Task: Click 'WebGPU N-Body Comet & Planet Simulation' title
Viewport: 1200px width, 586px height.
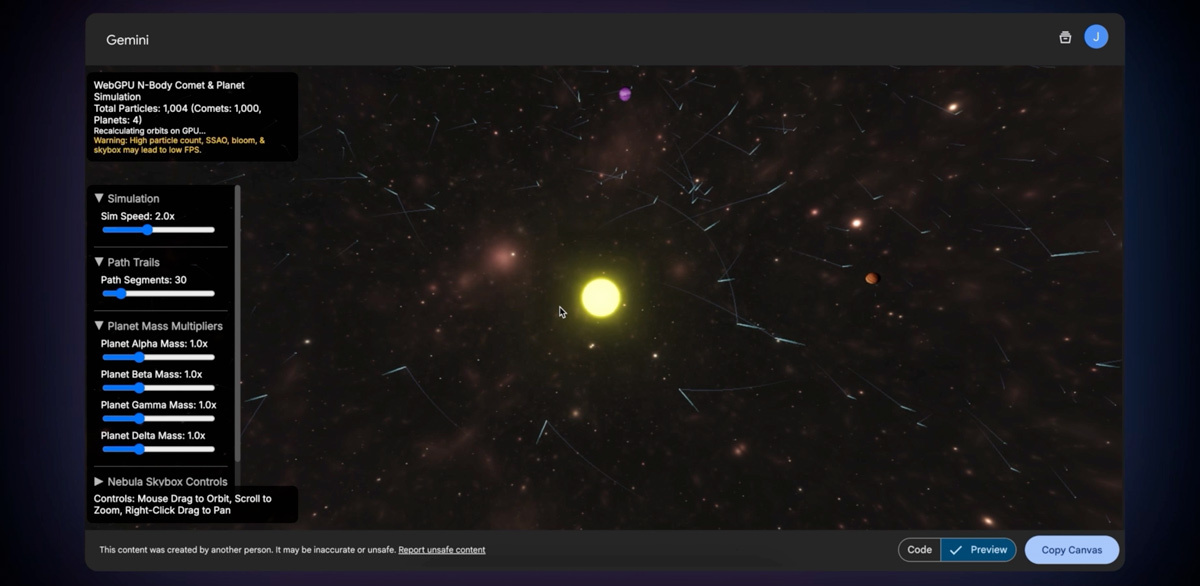Action: point(169,91)
